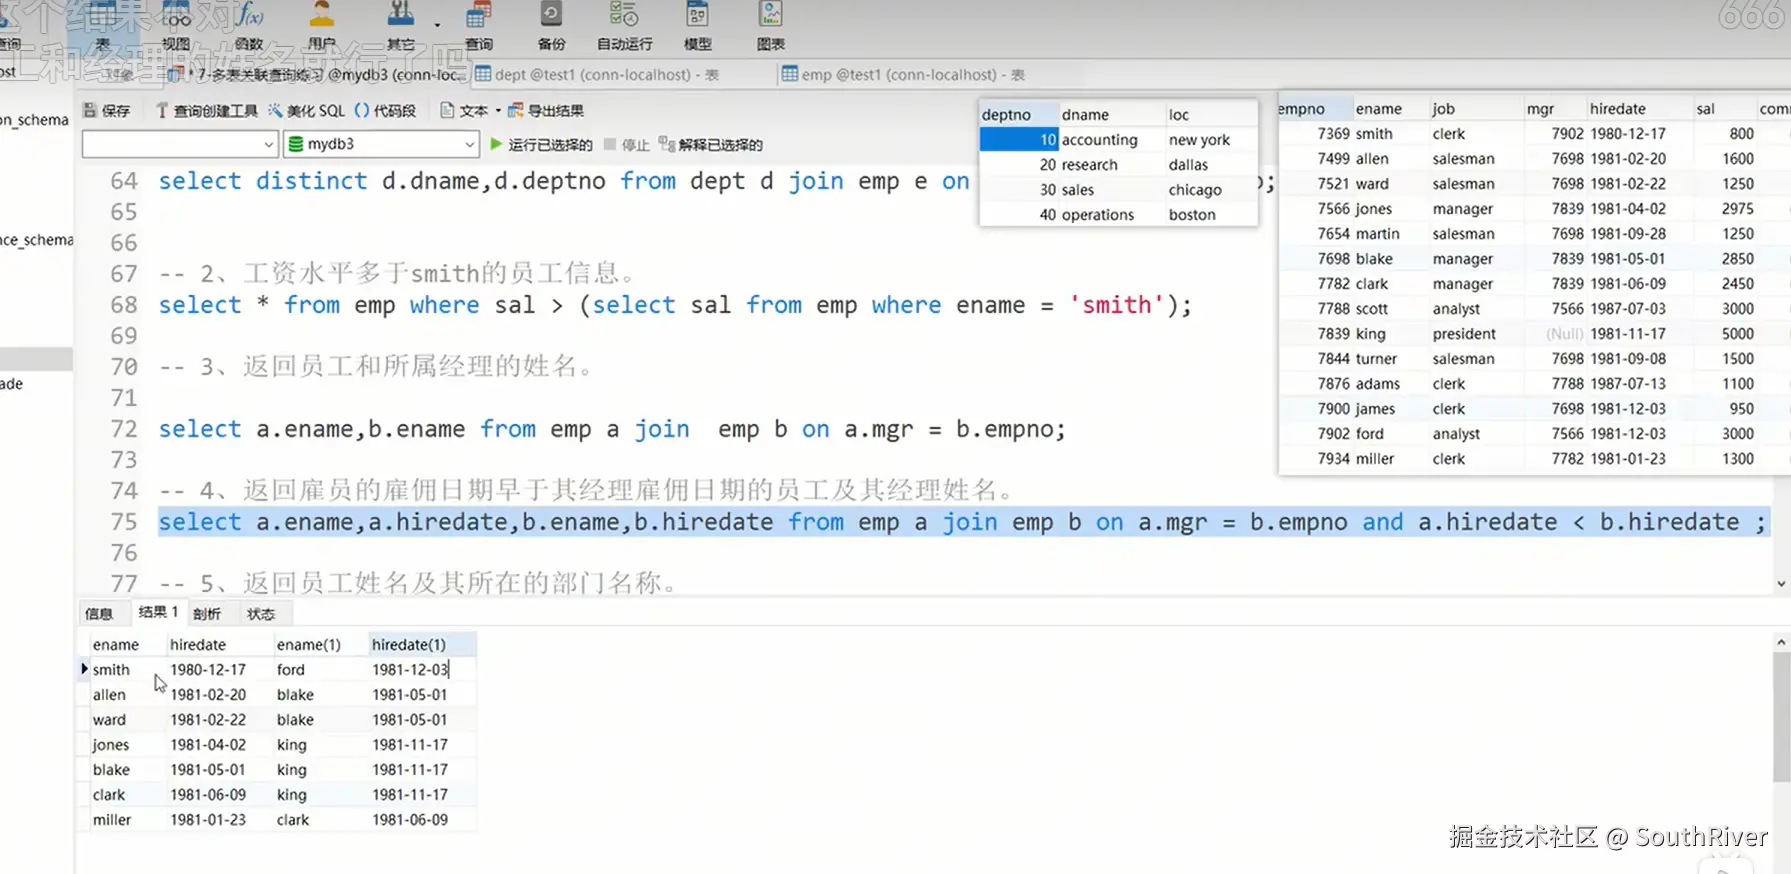Image resolution: width=1791 pixels, height=874 pixels.
Task: Select the 1981-12-03 cell in smith row
Action: point(422,669)
